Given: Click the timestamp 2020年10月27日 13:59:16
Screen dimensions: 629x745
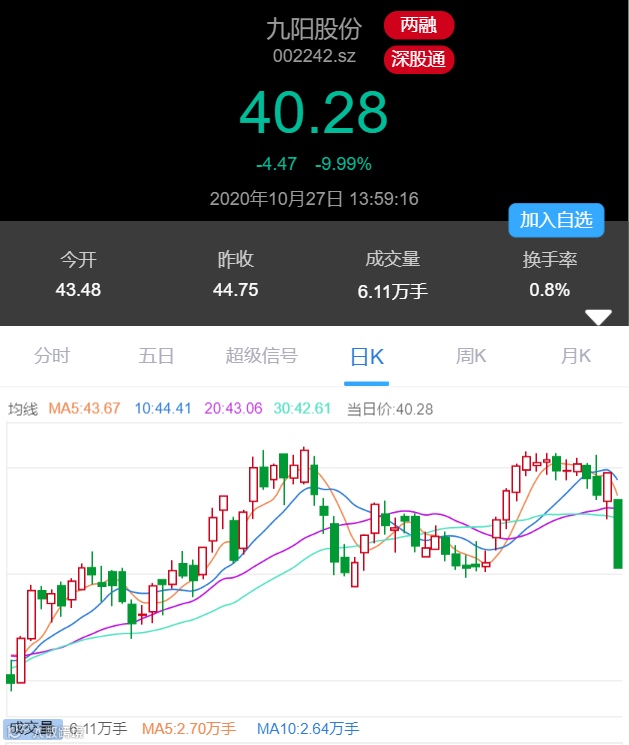Looking at the screenshot, I should (314, 199).
